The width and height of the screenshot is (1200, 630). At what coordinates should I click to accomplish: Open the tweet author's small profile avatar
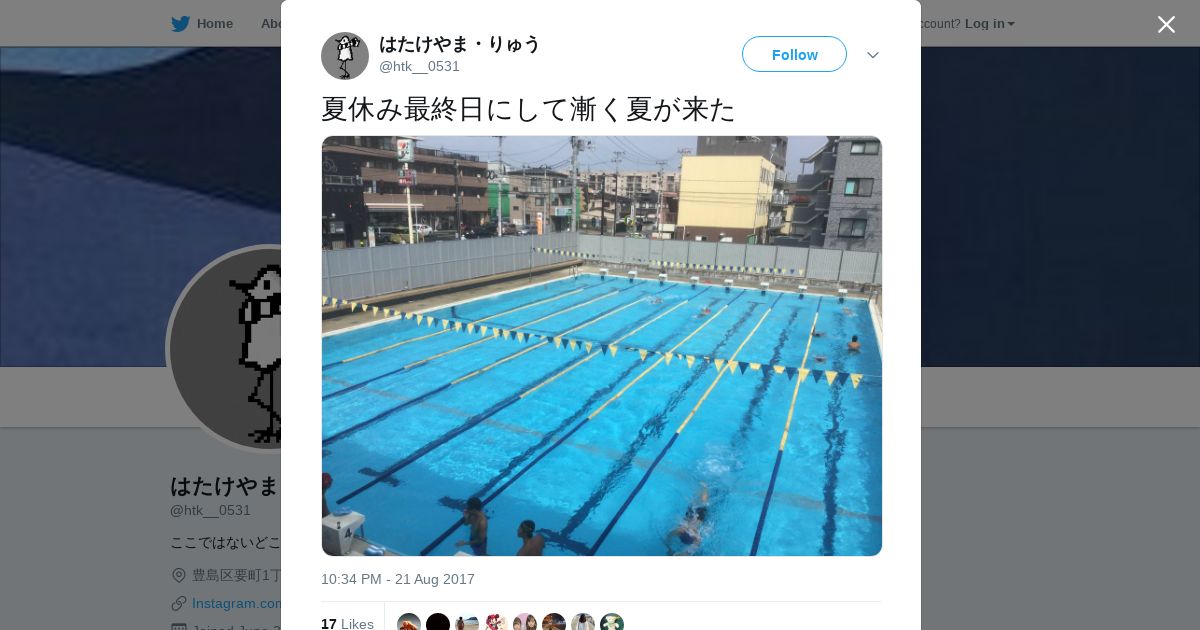pos(345,56)
